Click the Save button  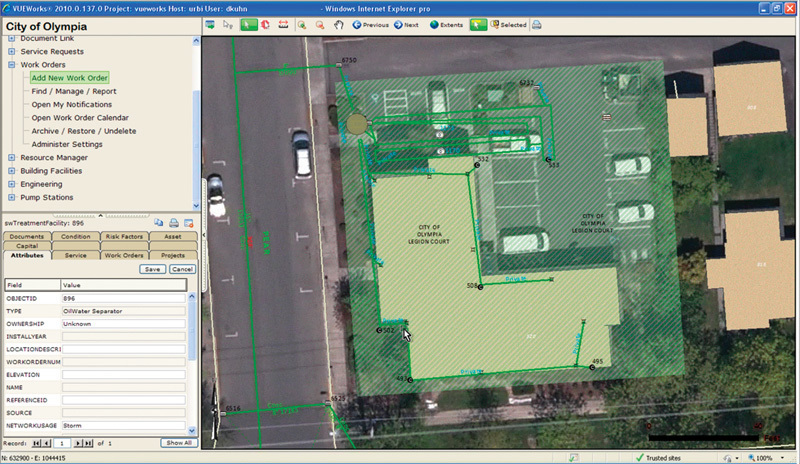tap(152, 269)
